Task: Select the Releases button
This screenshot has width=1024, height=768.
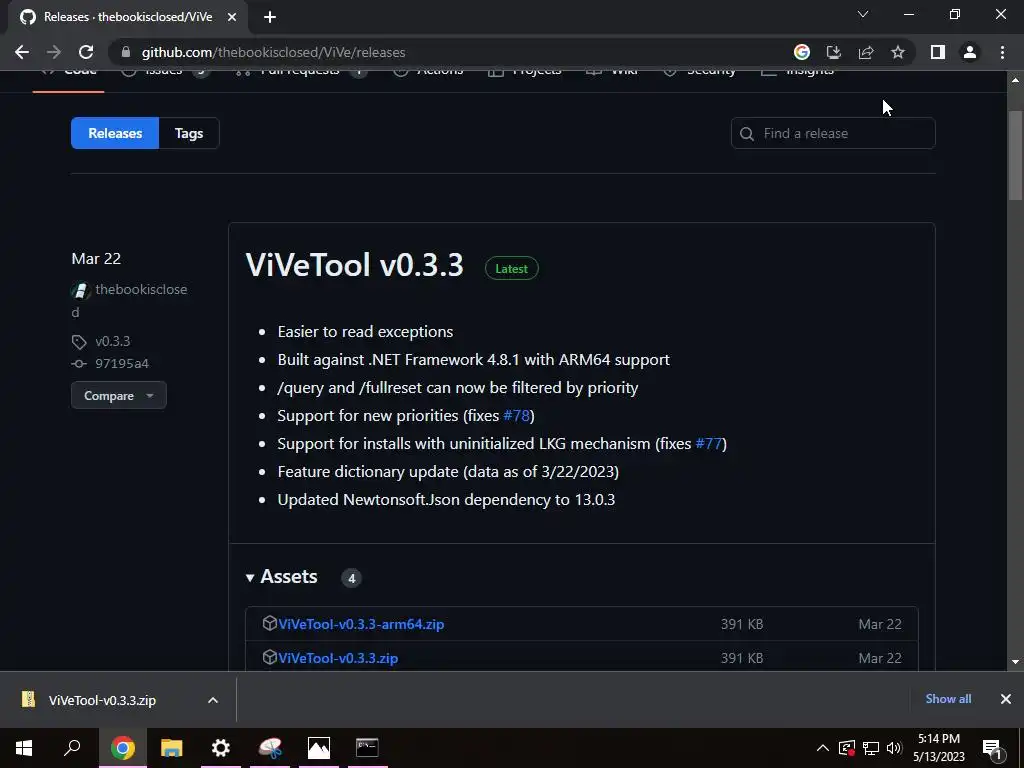Action: (115, 133)
